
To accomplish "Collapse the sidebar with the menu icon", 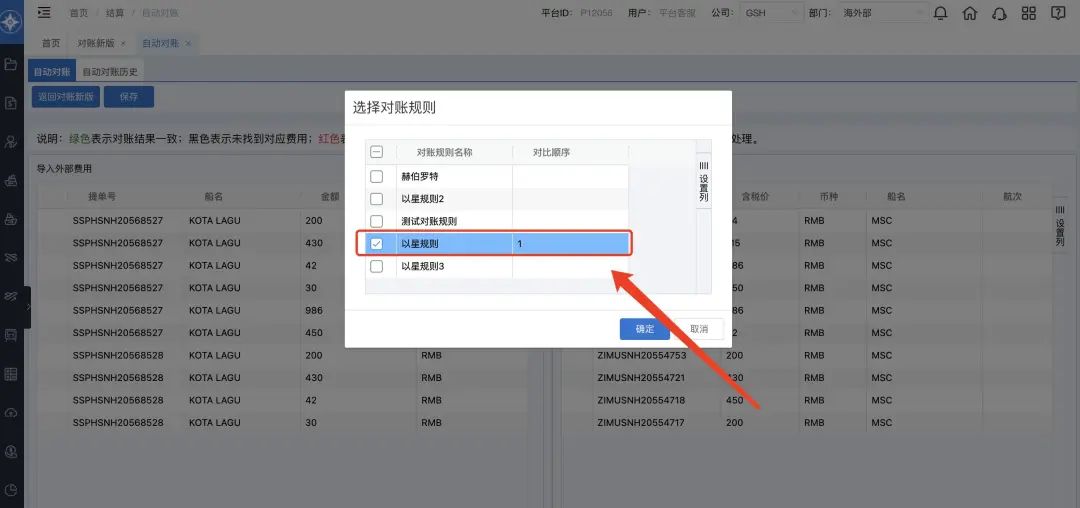I will [44, 13].
